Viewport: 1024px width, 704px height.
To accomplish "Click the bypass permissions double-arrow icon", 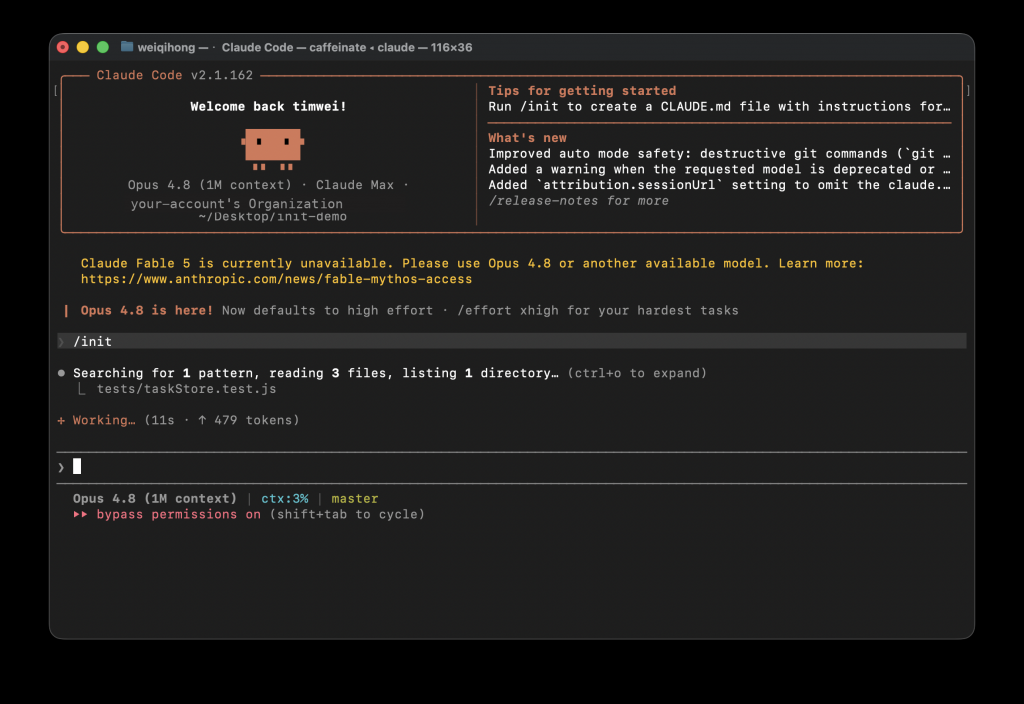I will click(x=80, y=514).
